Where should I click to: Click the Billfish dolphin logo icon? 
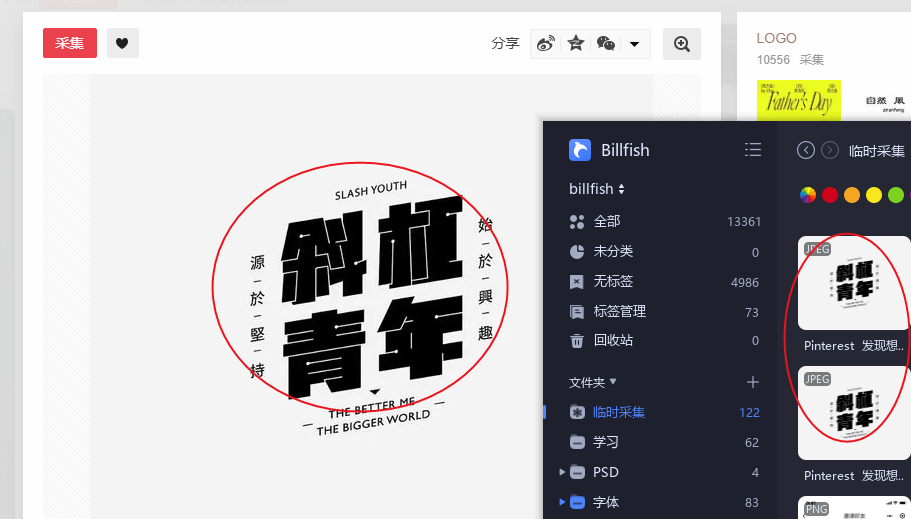tap(580, 150)
